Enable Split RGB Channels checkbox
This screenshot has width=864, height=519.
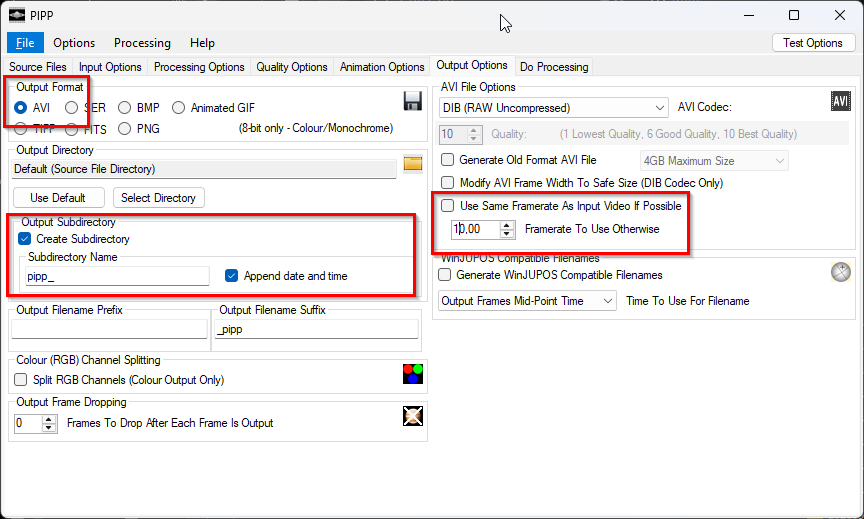tap(20, 380)
